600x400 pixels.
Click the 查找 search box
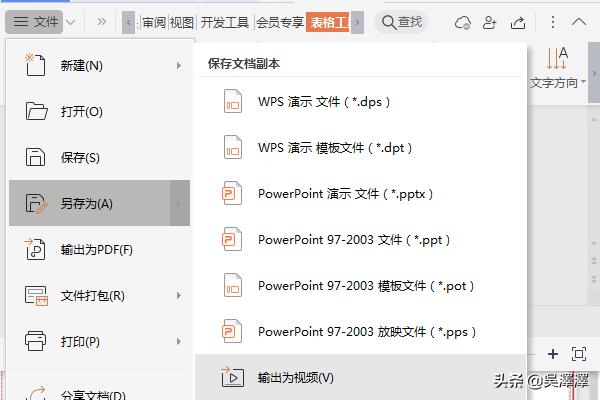tap(402, 22)
